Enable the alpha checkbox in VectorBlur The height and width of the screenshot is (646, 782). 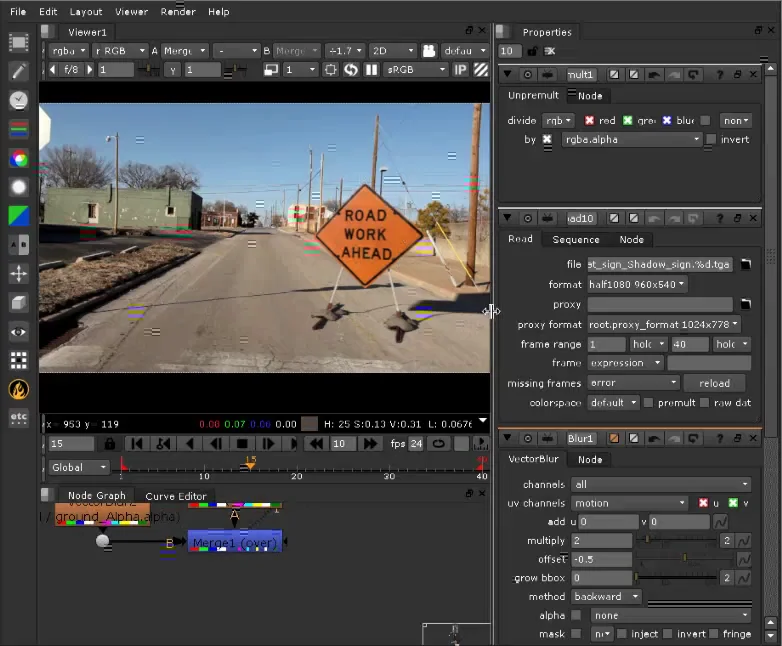tap(576, 615)
